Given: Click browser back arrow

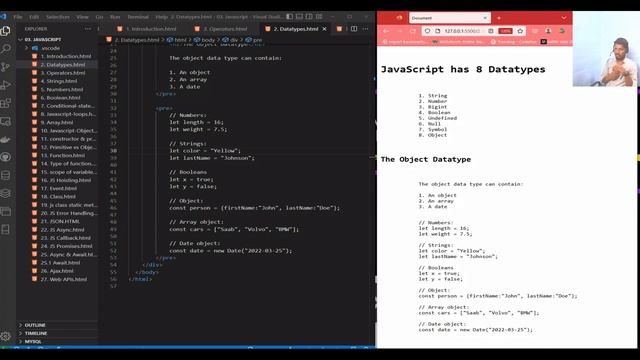Looking at the screenshot, I should [x=386, y=31].
